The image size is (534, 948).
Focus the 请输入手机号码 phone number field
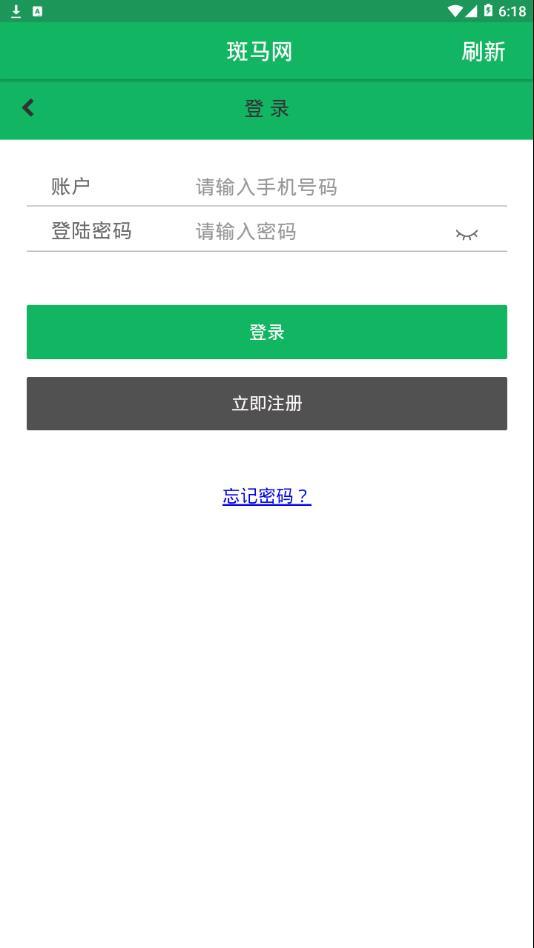click(321, 187)
